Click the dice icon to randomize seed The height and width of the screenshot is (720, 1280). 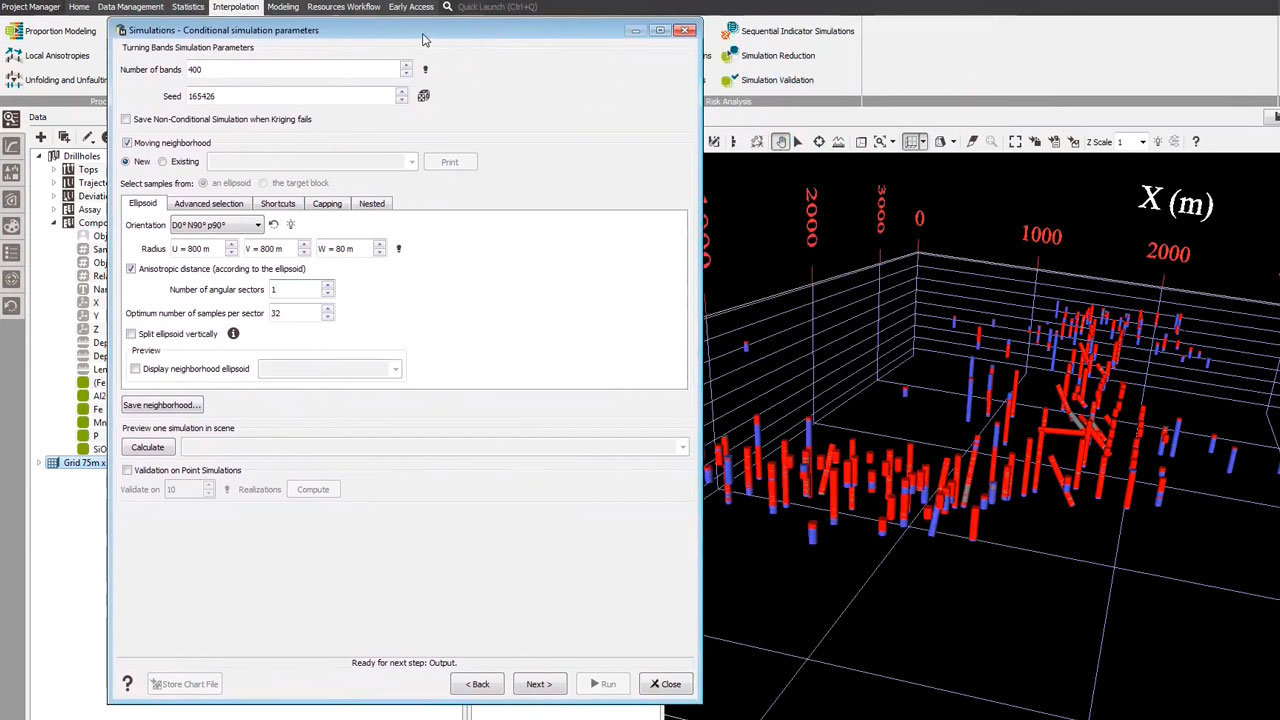[x=424, y=96]
